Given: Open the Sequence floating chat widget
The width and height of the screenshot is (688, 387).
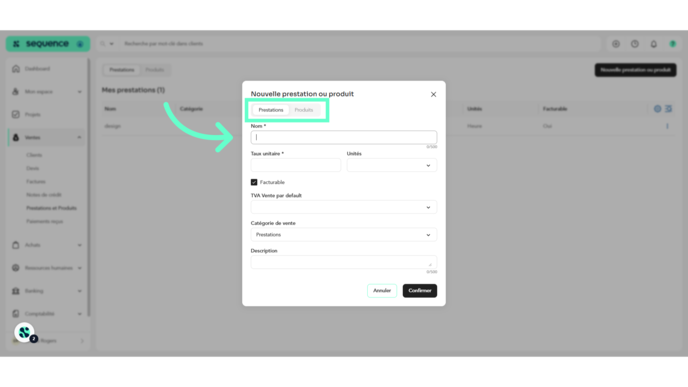Looking at the screenshot, I should [25, 333].
